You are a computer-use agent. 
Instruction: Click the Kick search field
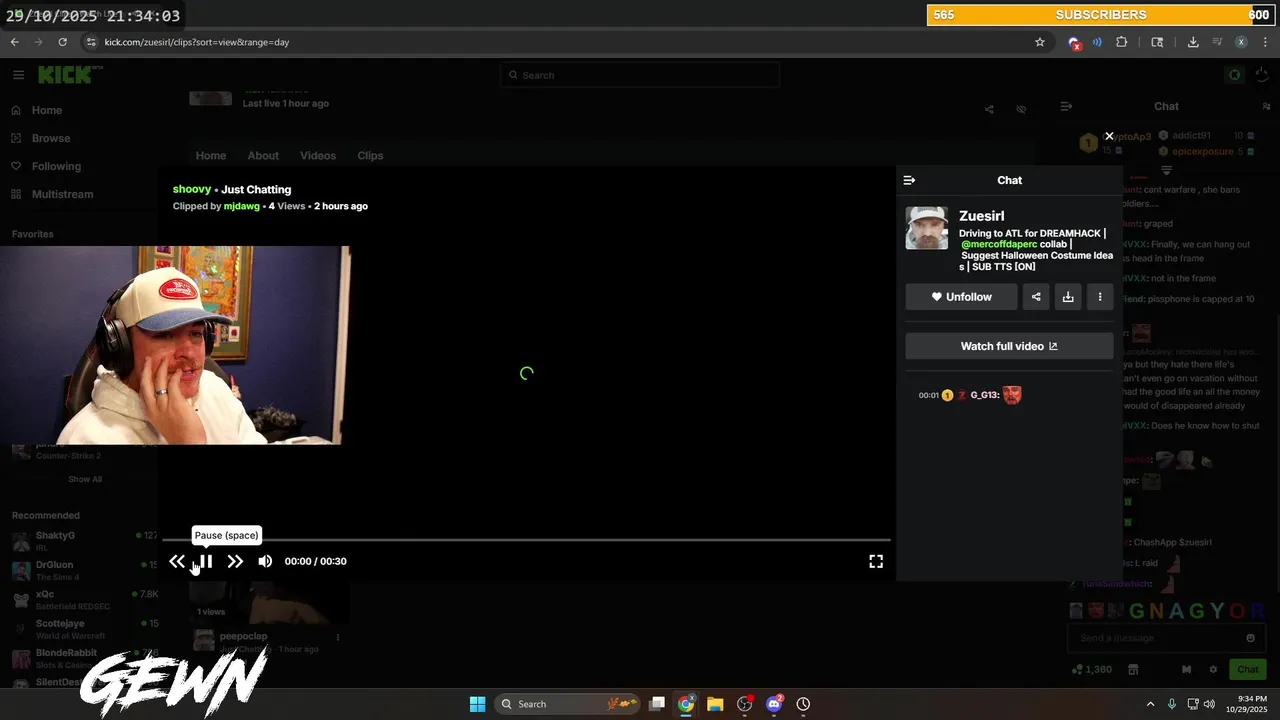[640, 75]
